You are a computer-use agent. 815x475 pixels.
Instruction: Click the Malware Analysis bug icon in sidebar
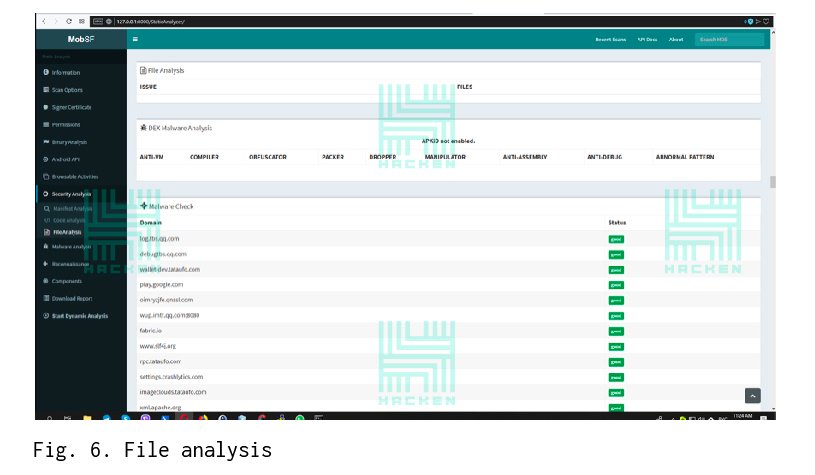(46, 246)
